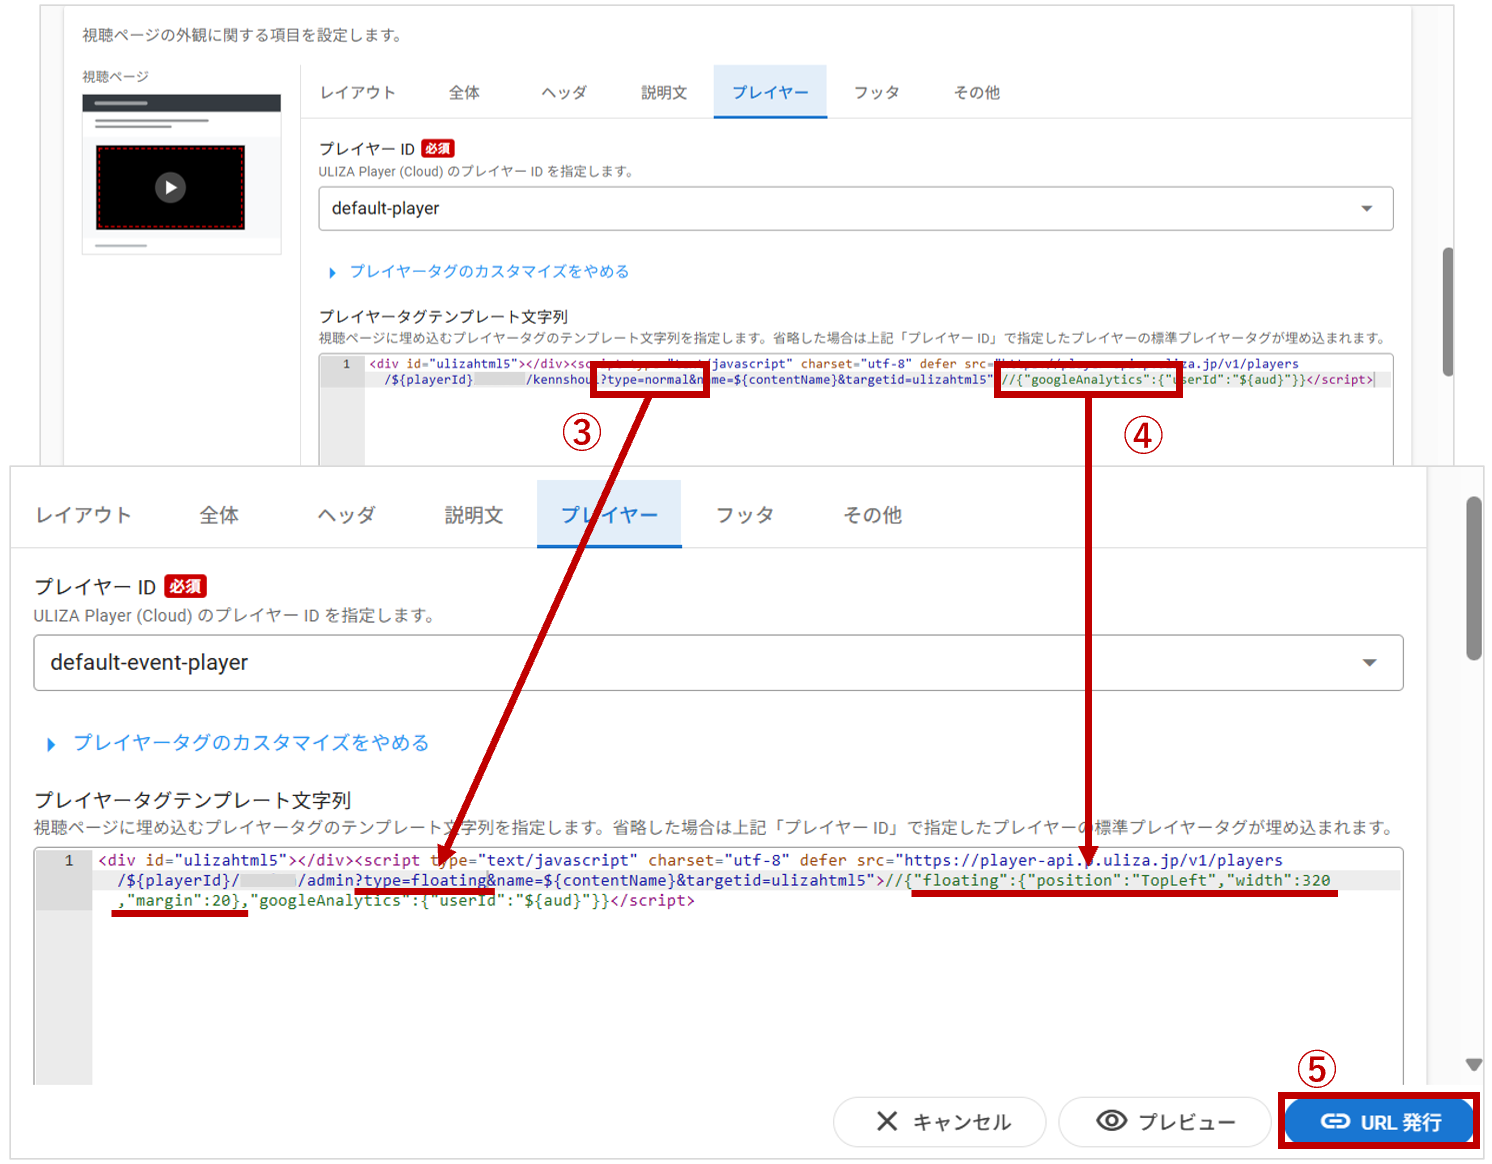Select the lower フッタ tab
This screenshot has width=1492, height=1164.
(744, 515)
